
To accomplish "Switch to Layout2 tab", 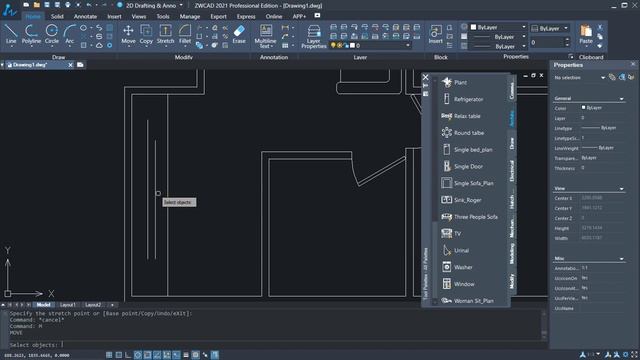I will point(93,305).
